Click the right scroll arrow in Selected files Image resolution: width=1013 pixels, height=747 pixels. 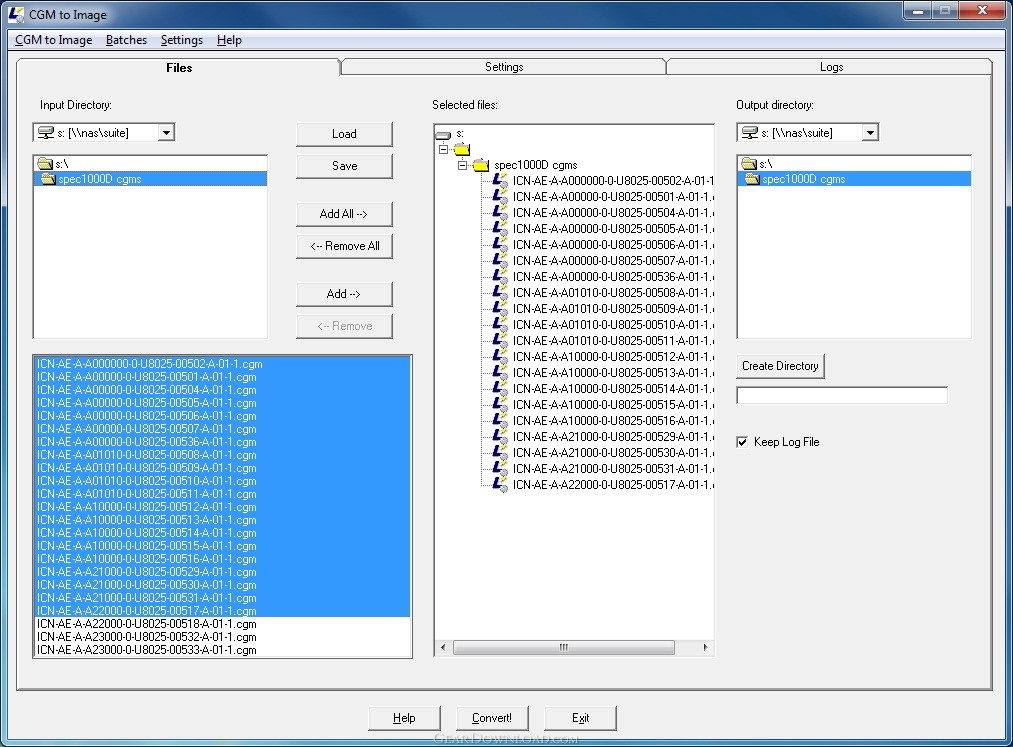(705, 647)
